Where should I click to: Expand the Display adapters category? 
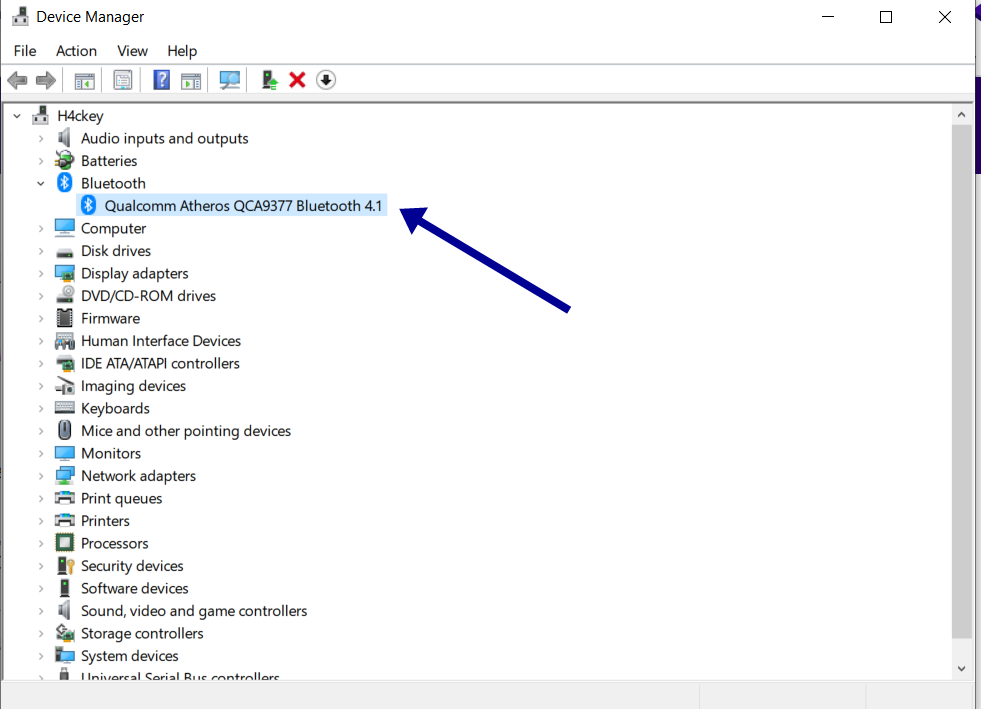pos(41,273)
